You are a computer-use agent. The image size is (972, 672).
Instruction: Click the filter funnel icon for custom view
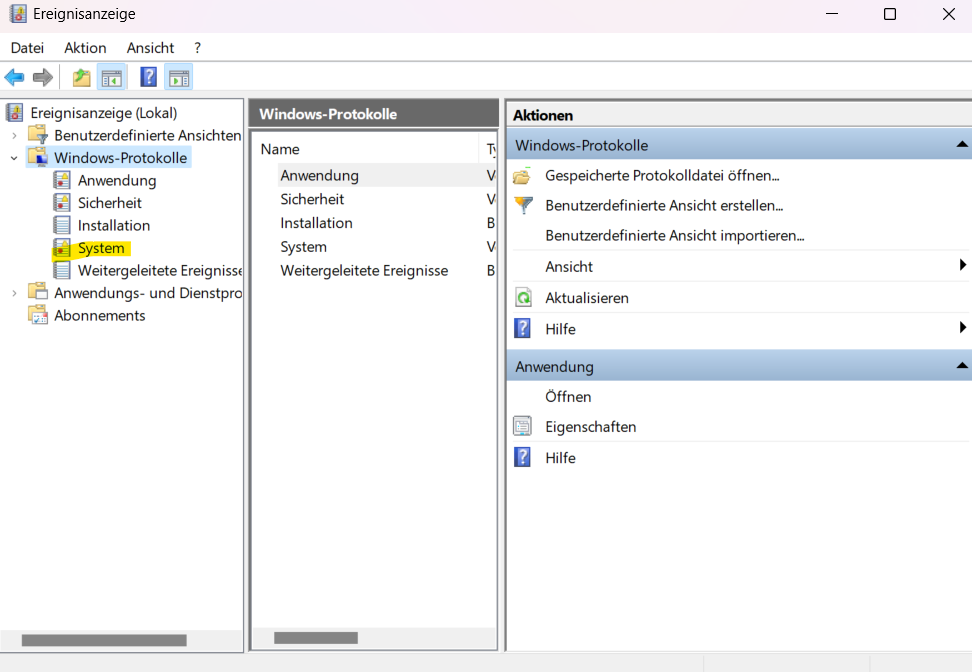[523, 205]
